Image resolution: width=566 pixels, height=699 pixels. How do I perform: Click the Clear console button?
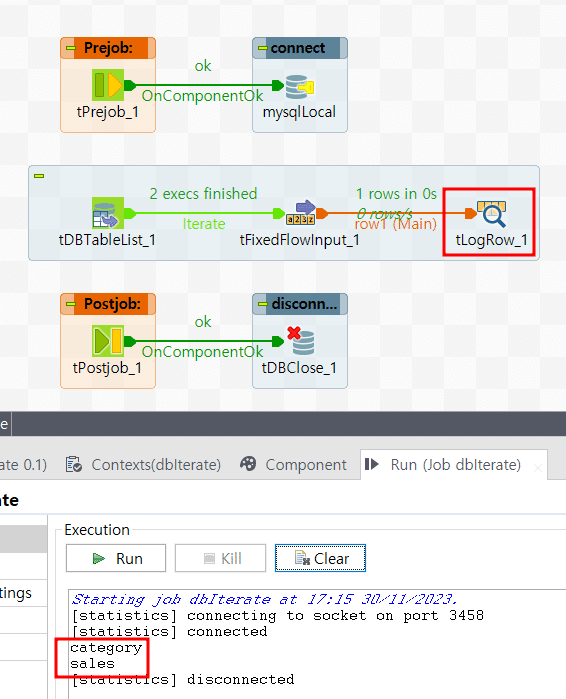[320, 558]
